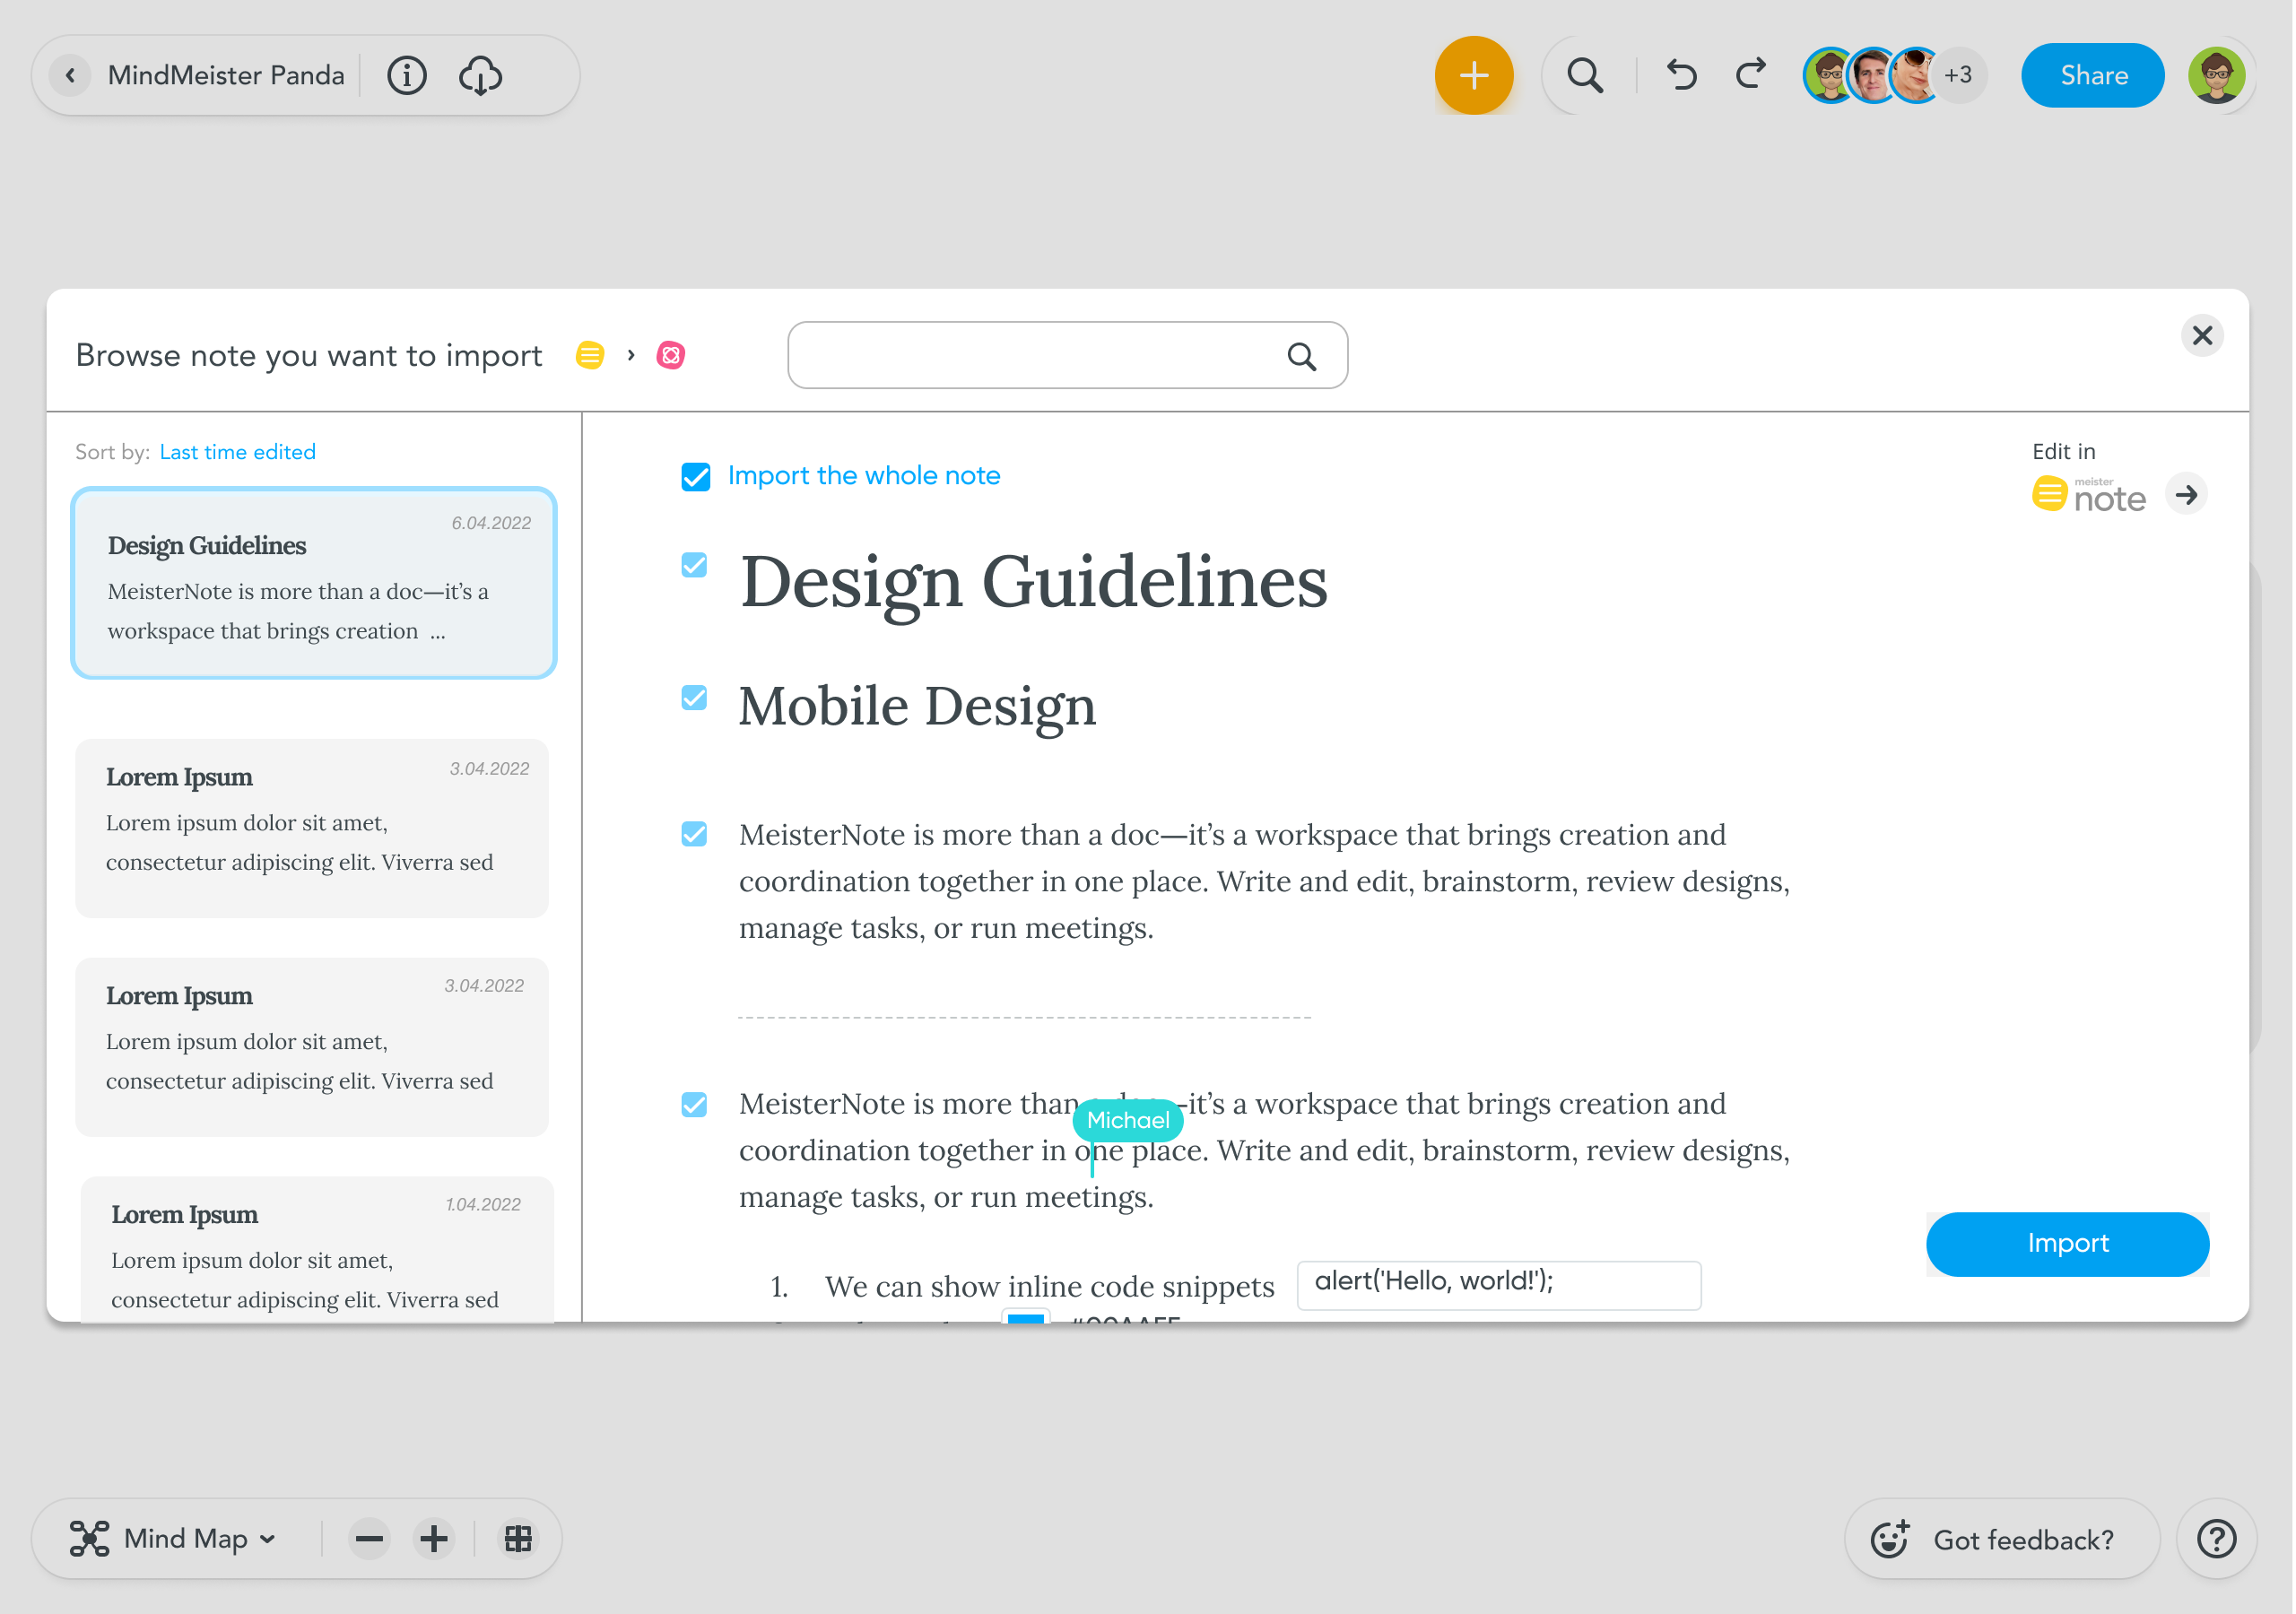Click the cloud download icon
Screen dimensions: 2296x1614
coord(481,76)
